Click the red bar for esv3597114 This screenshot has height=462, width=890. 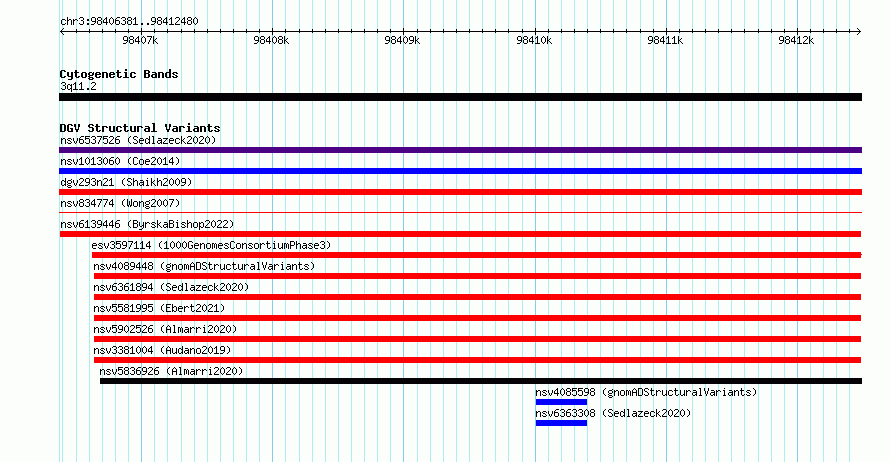tap(477, 255)
